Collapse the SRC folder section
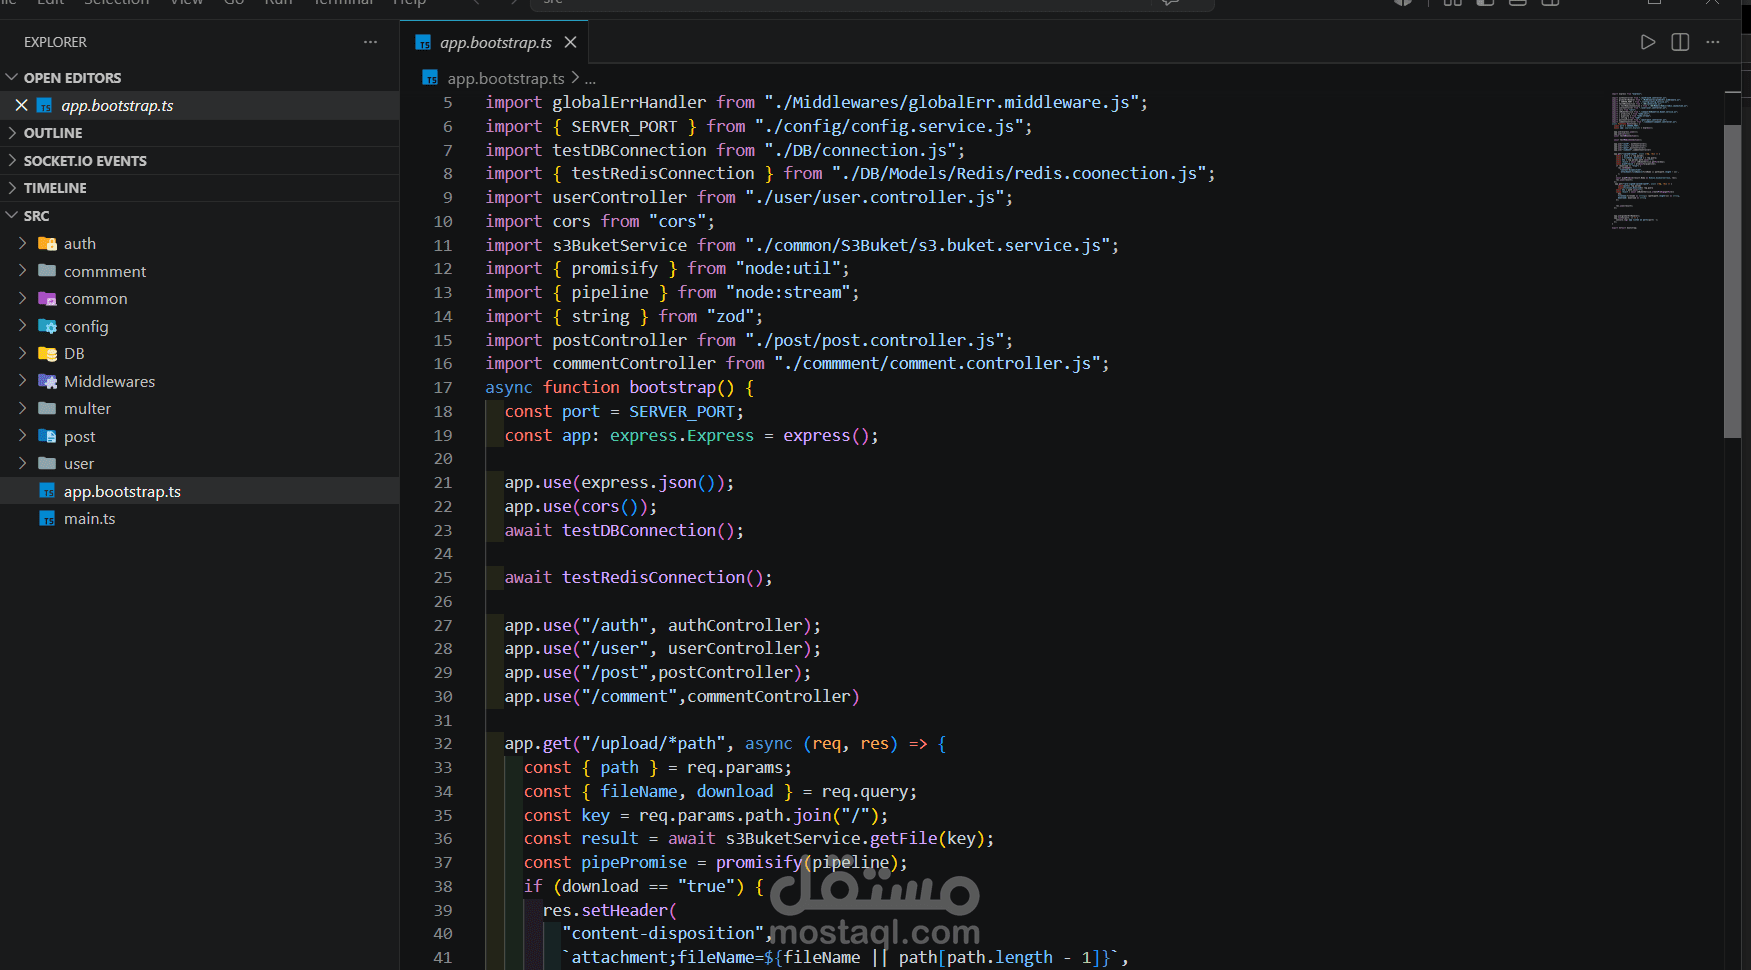Image resolution: width=1751 pixels, height=970 pixels. (x=12, y=215)
